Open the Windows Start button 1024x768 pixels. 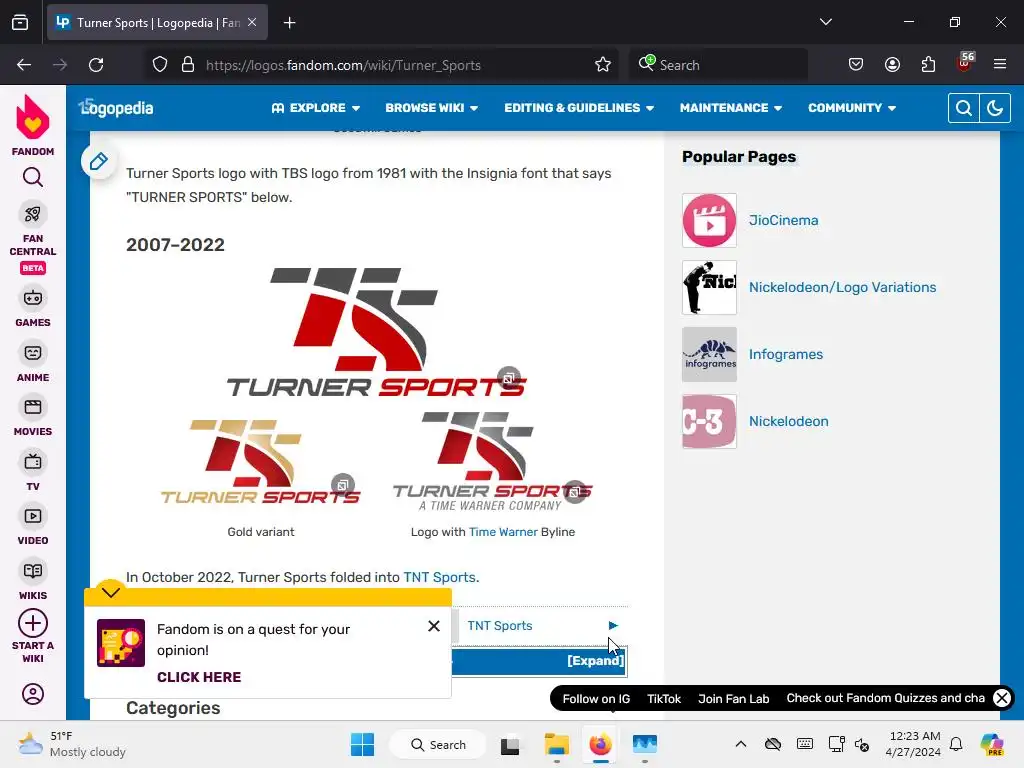coord(362,744)
